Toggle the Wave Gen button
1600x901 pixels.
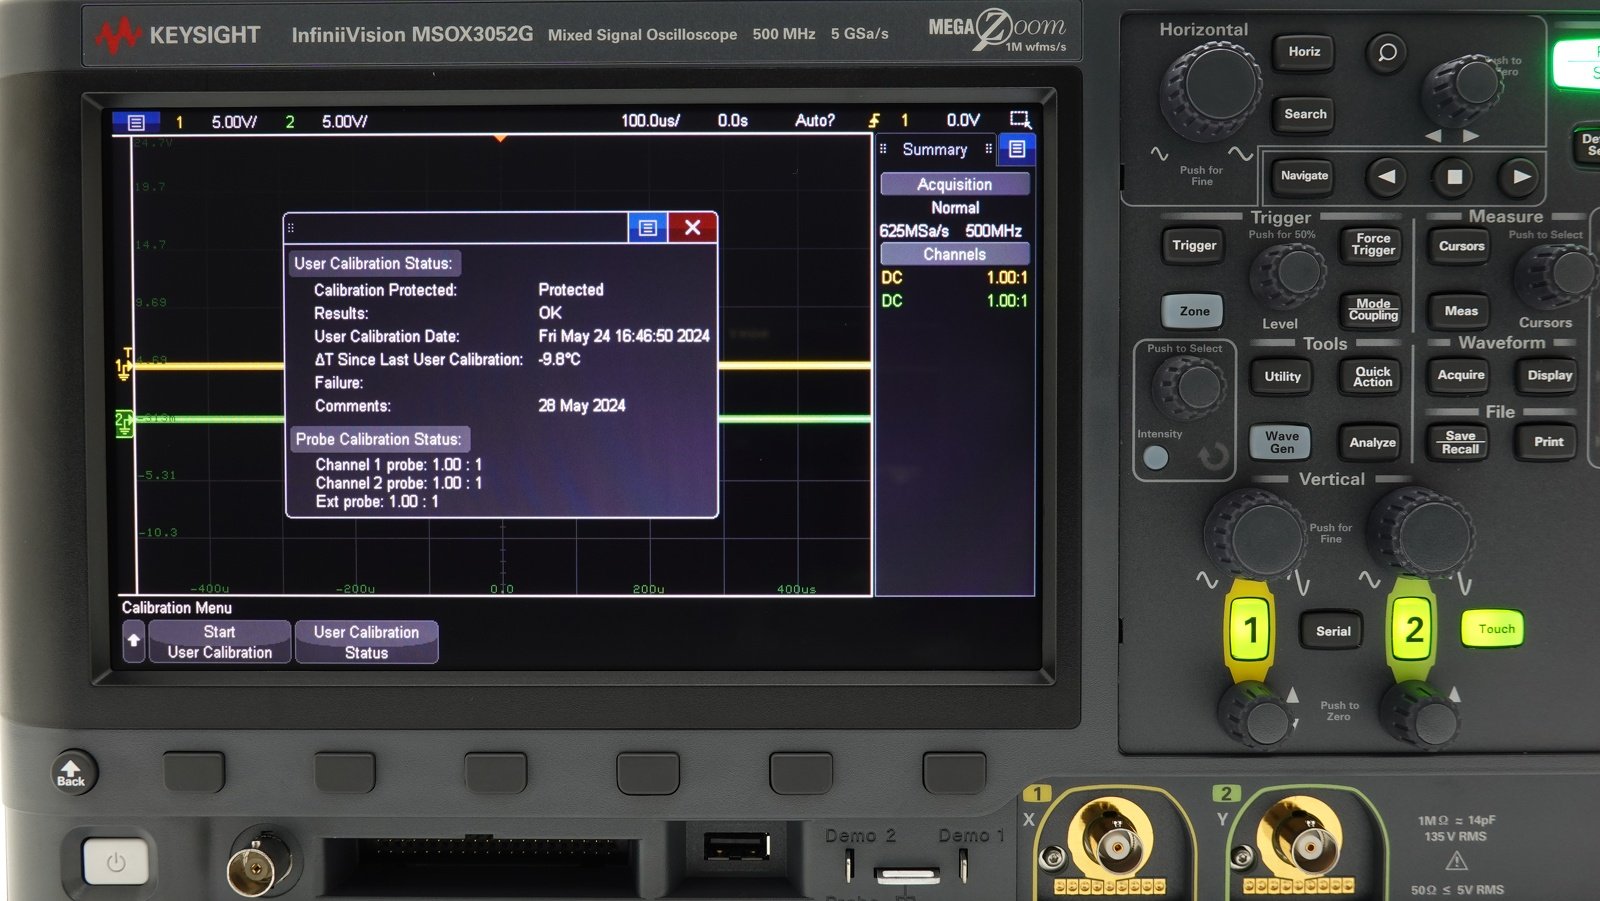pyautogui.click(x=1282, y=442)
